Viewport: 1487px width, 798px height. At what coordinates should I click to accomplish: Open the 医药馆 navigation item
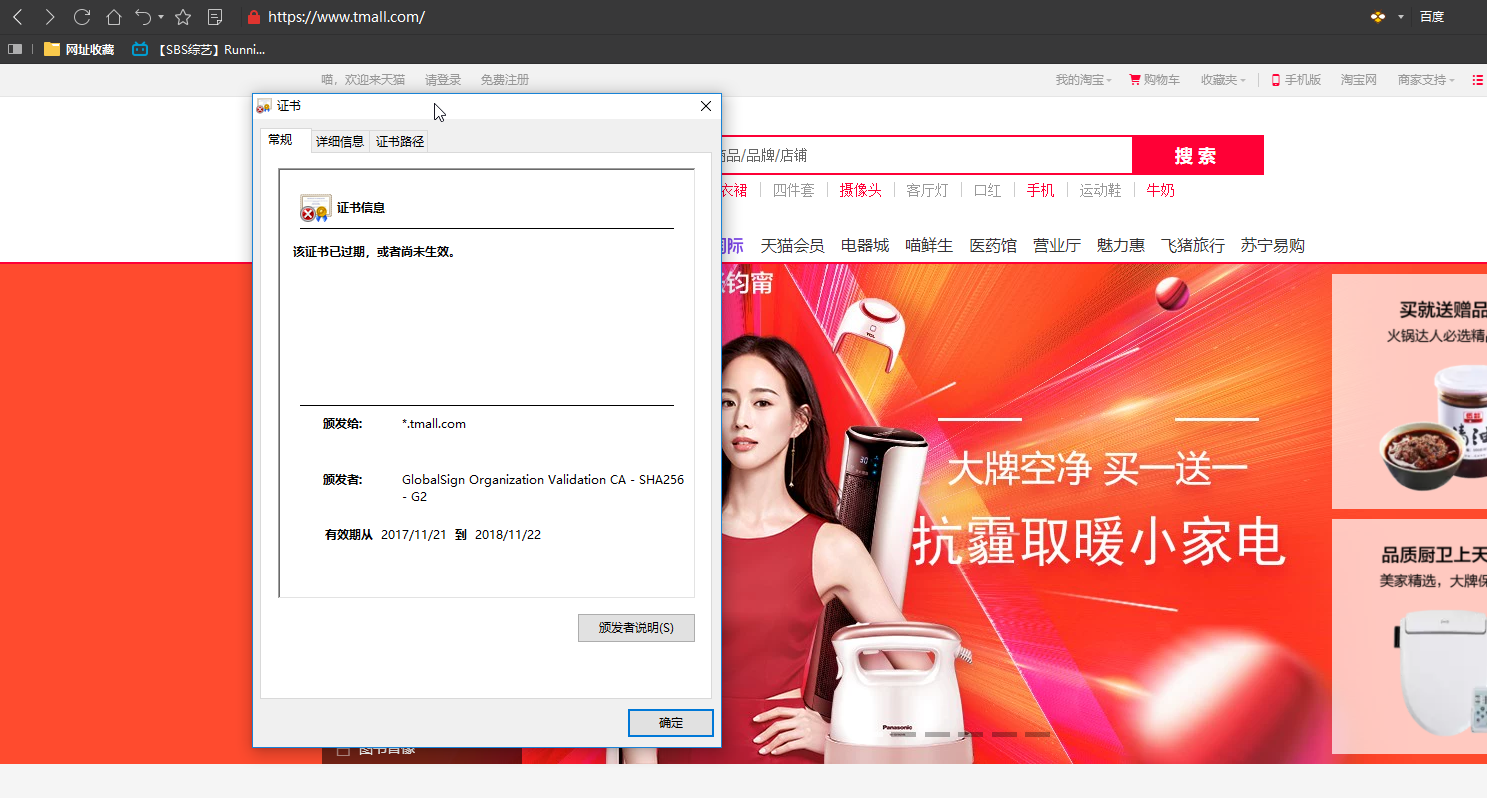(x=993, y=245)
